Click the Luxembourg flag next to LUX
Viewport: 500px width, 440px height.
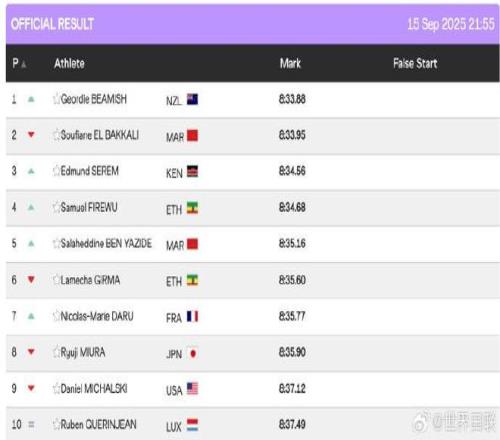pos(192,425)
